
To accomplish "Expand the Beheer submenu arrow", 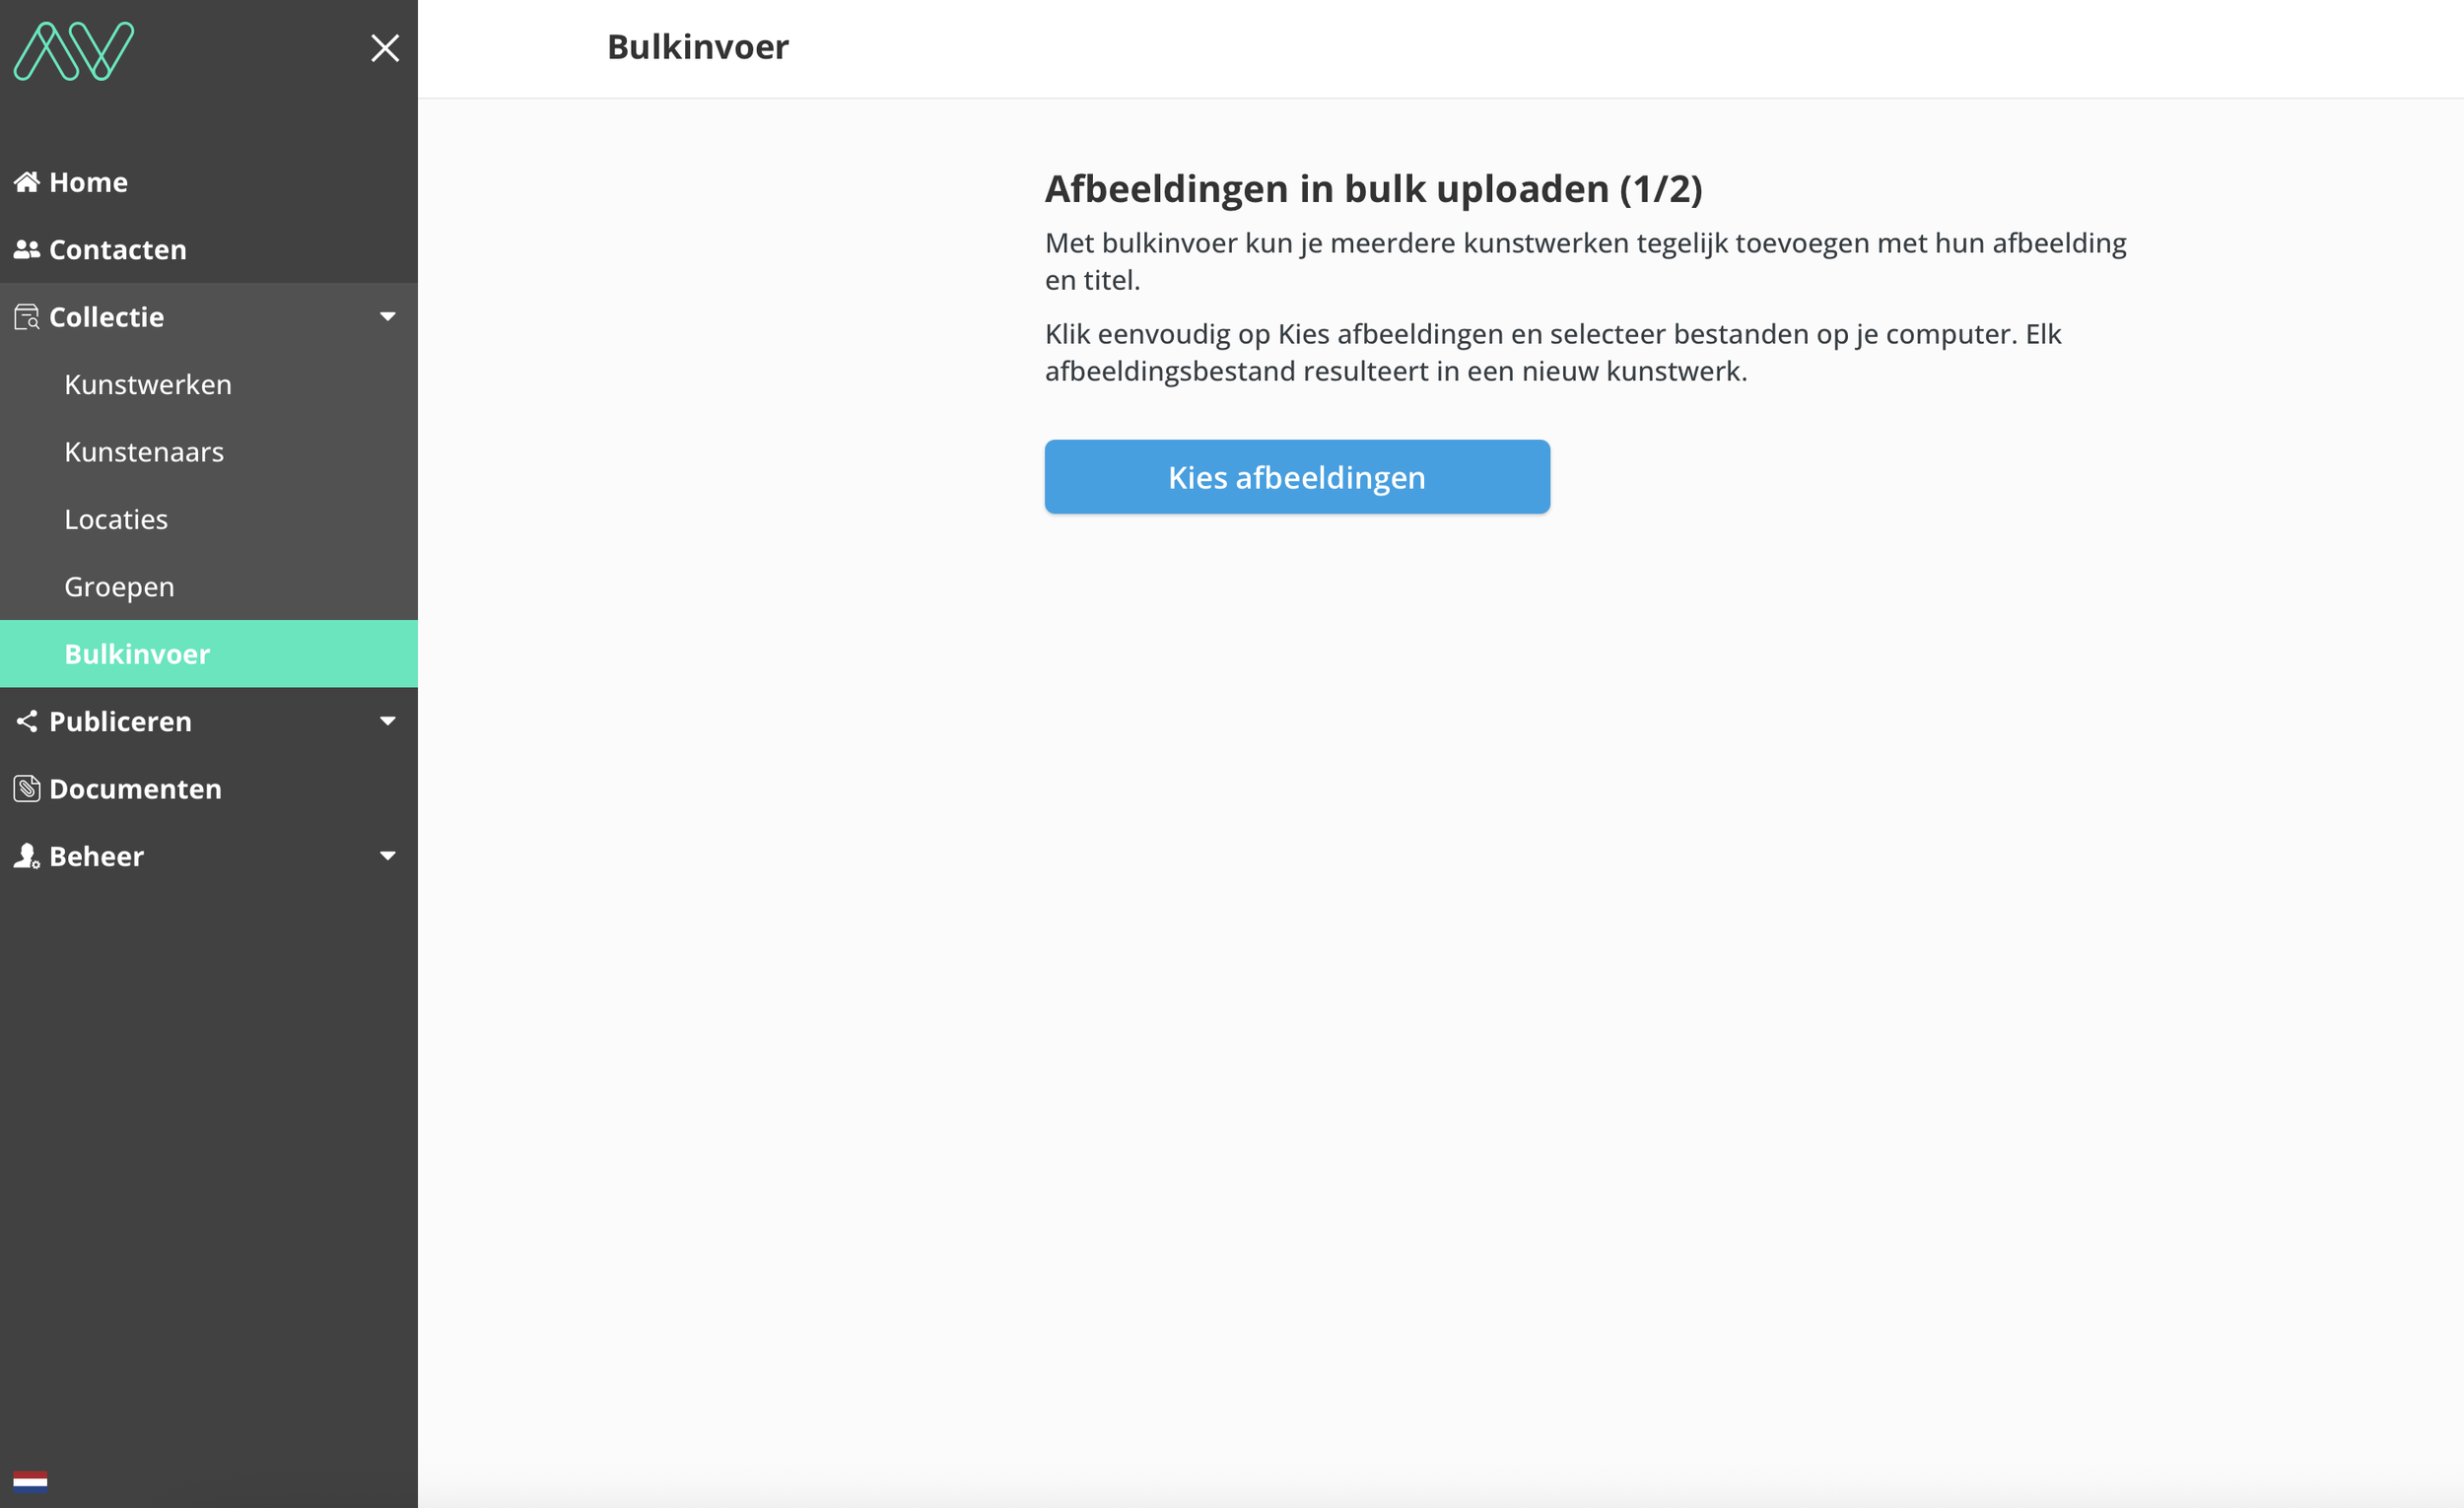I will (388, 856).
